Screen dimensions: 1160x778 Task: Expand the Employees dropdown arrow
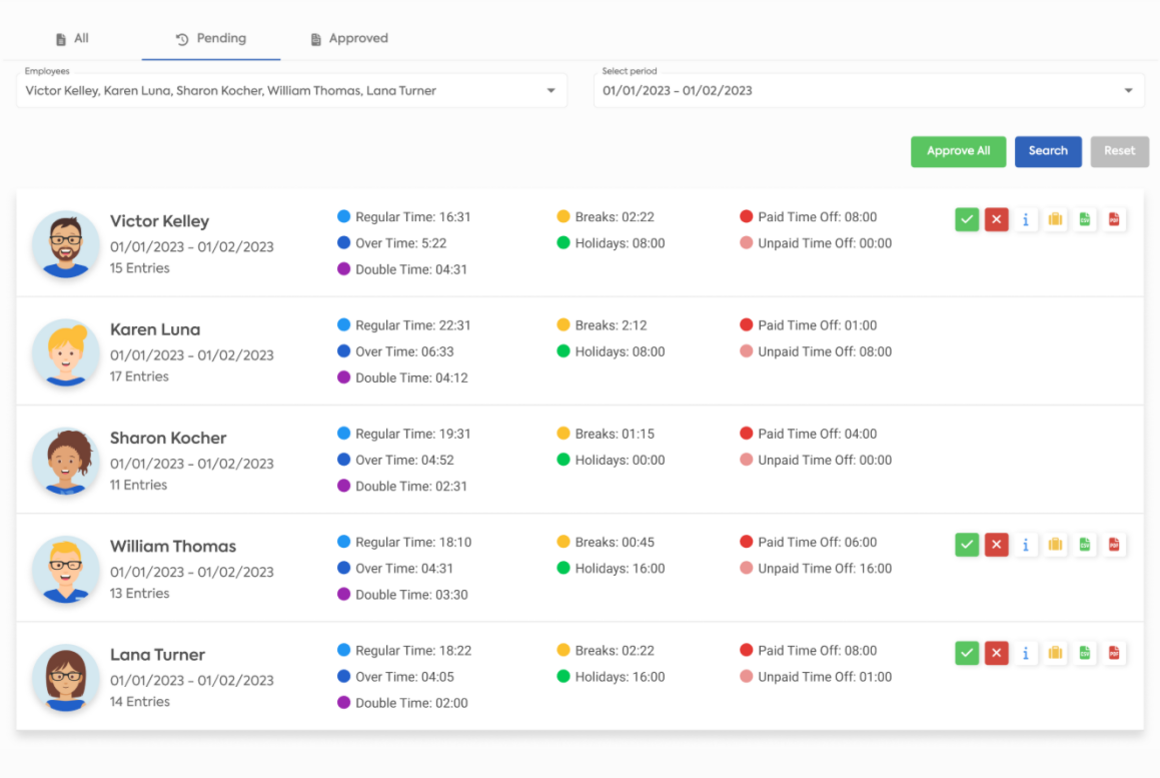[x=551, y=91]
